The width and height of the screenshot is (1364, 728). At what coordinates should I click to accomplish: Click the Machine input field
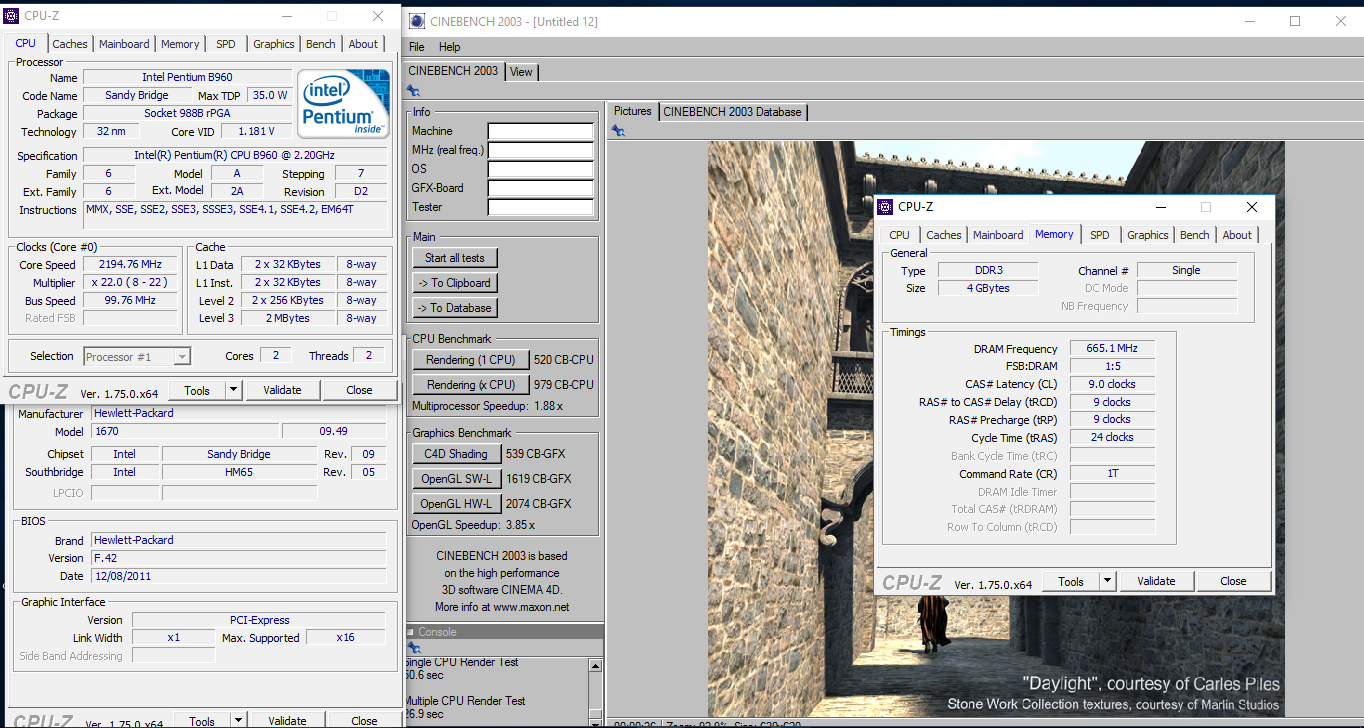pyautogui.click(x=540, y=131)
